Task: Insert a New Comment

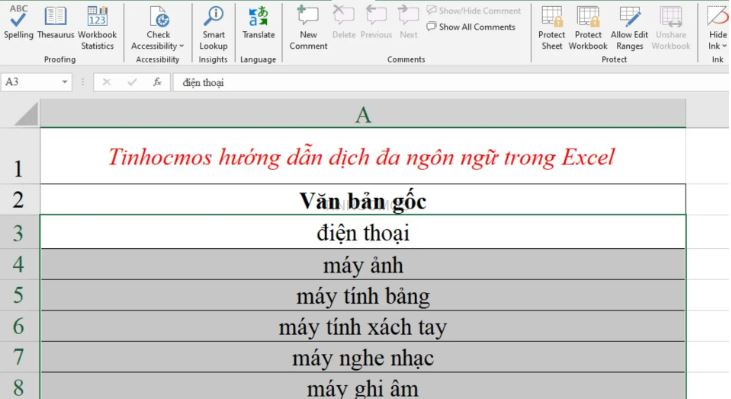Action: click(308, 28)
